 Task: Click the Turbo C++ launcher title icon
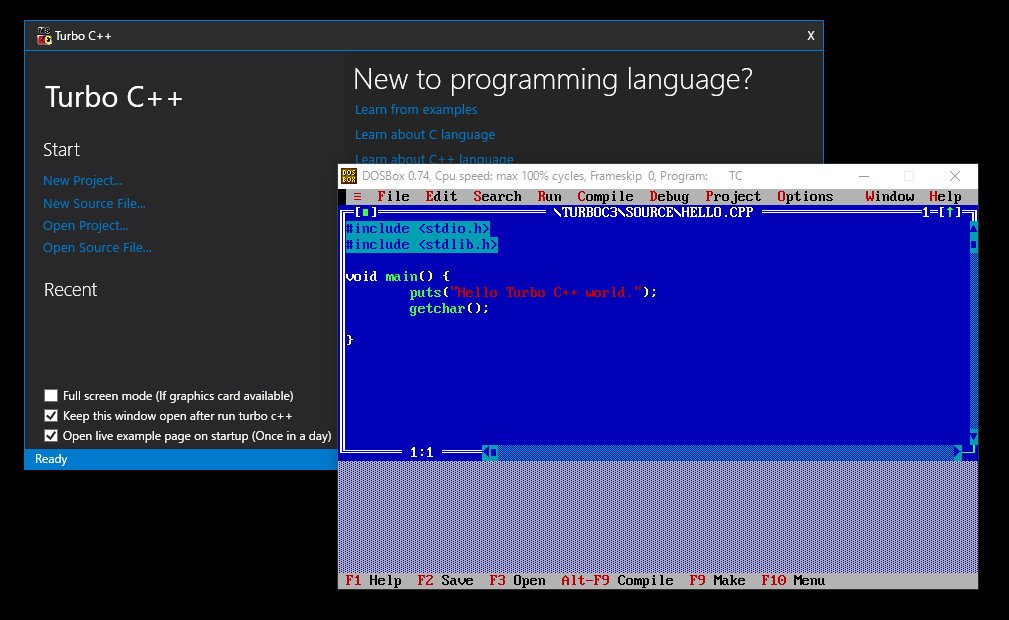click(44, 36)
